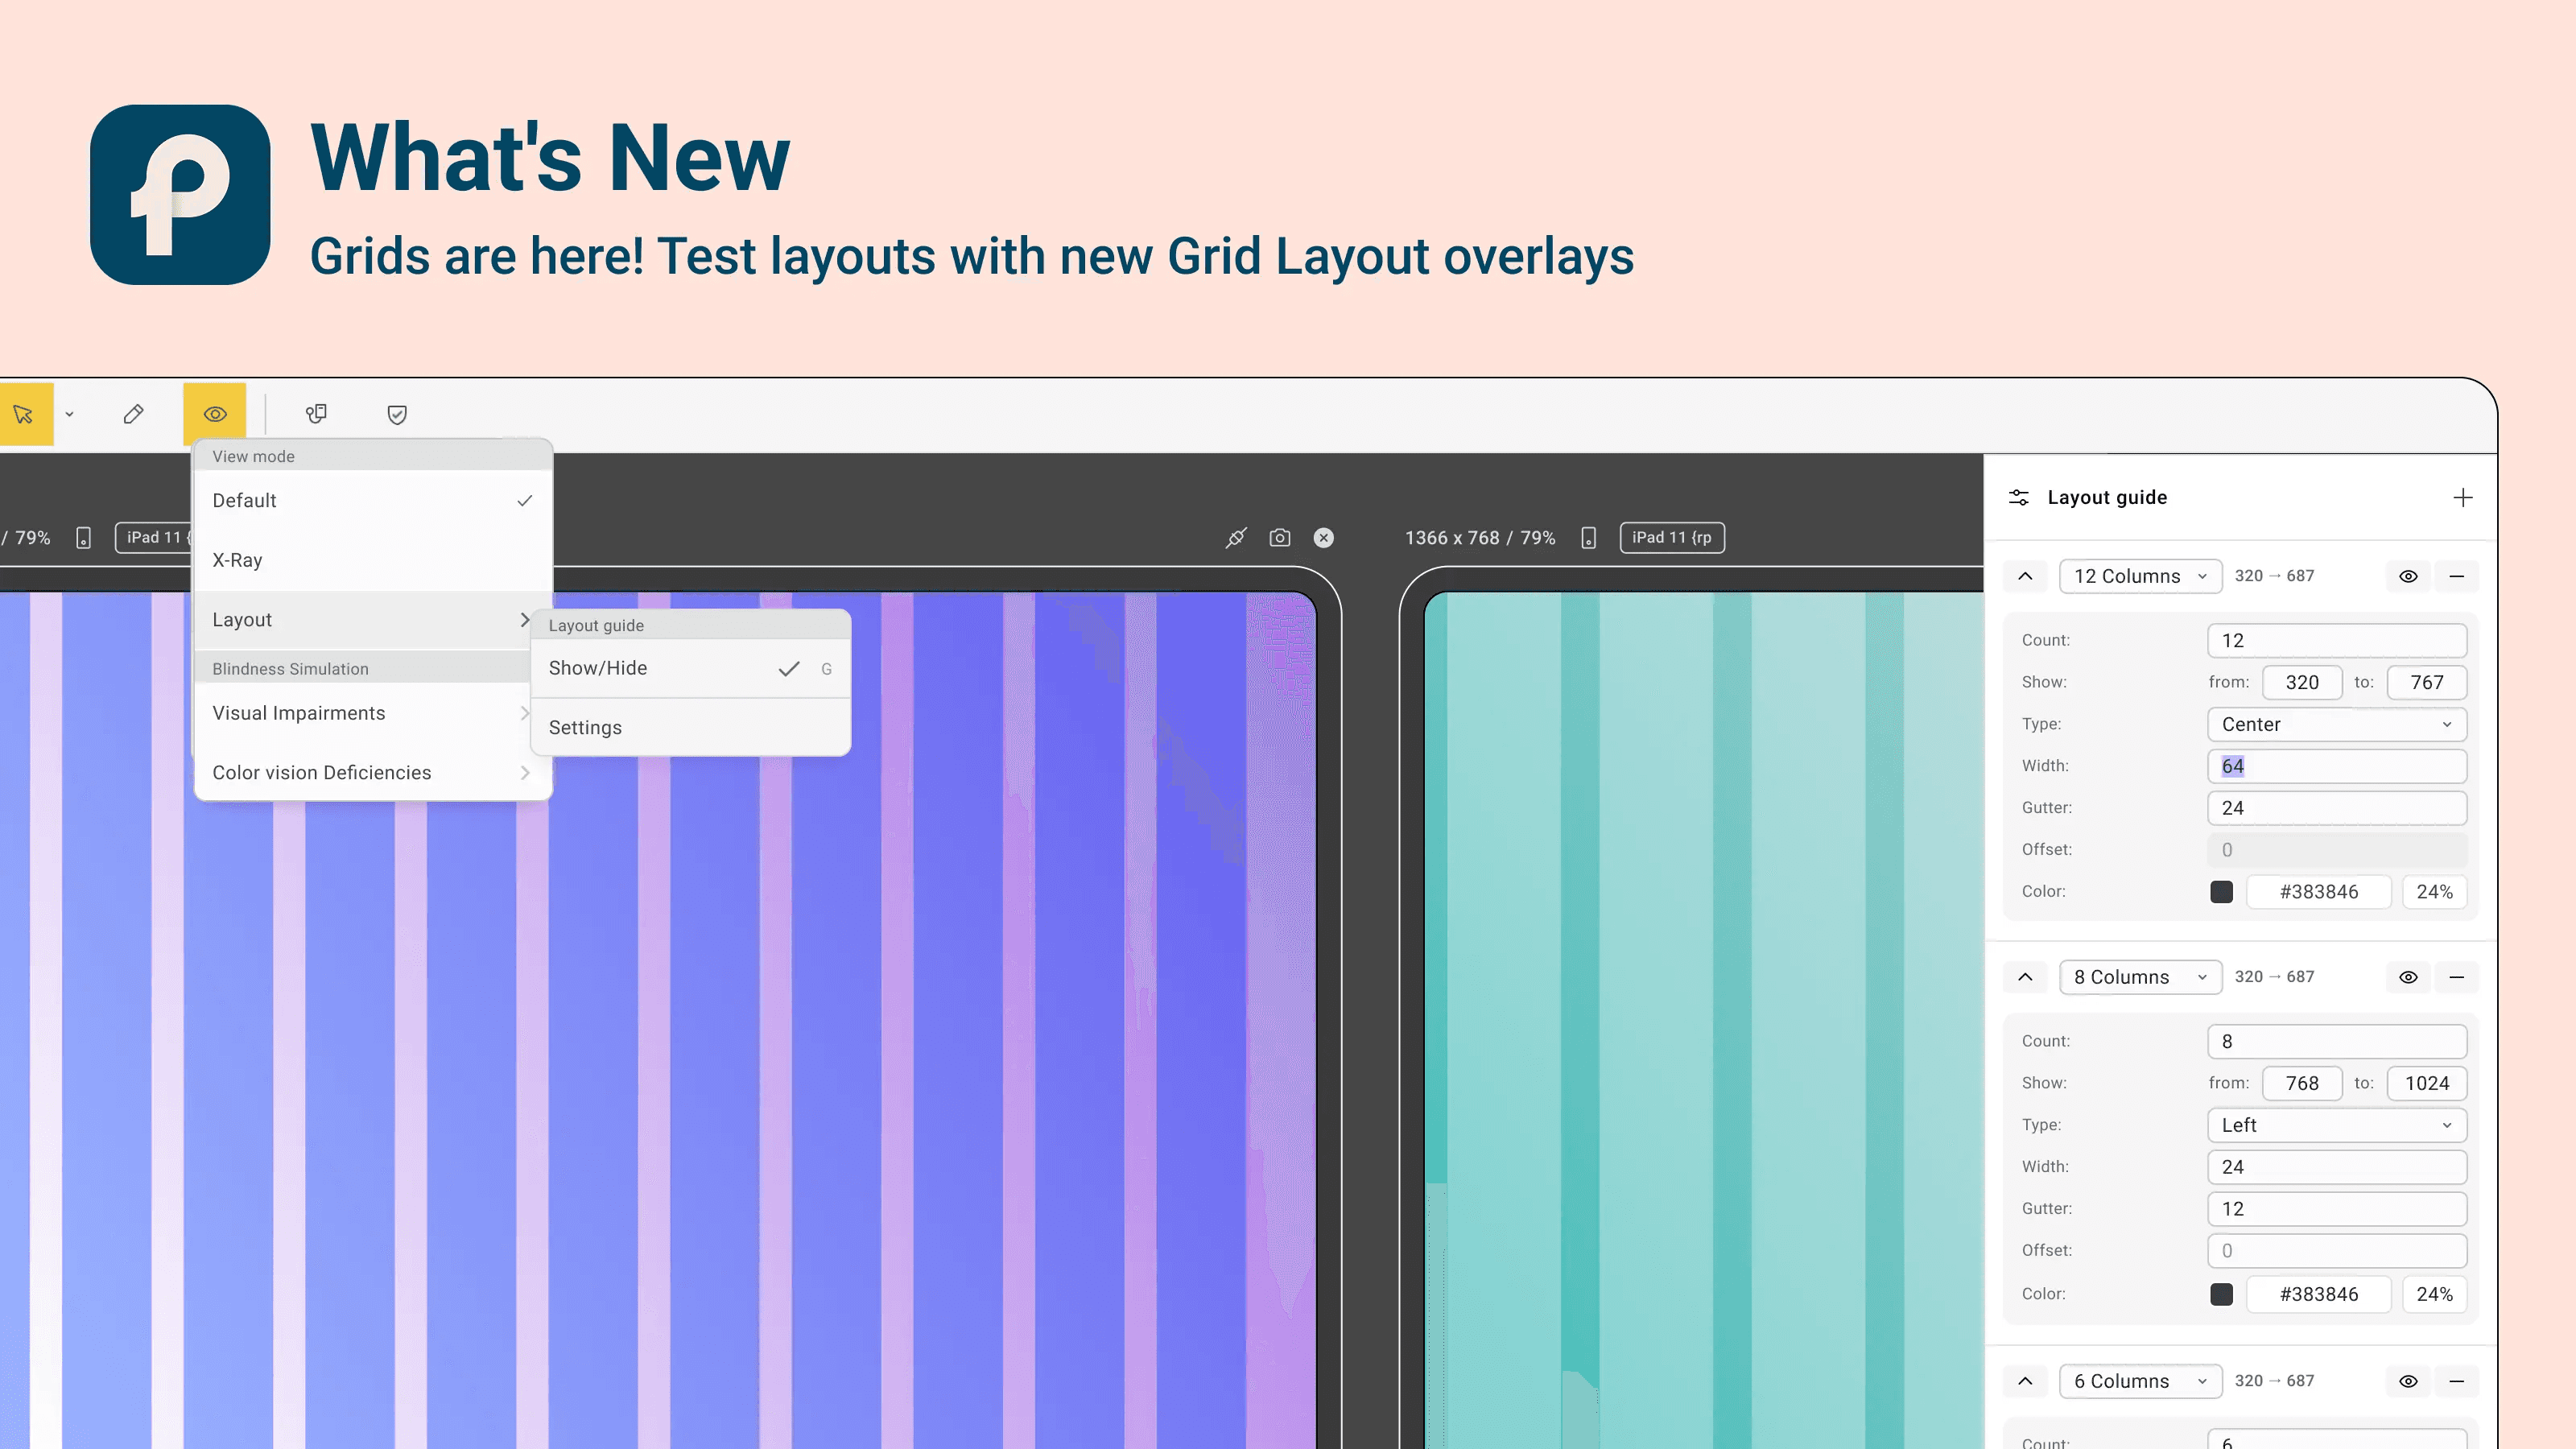
Task: Click the iPad 11 device button on right pane
Action: 1671,538
